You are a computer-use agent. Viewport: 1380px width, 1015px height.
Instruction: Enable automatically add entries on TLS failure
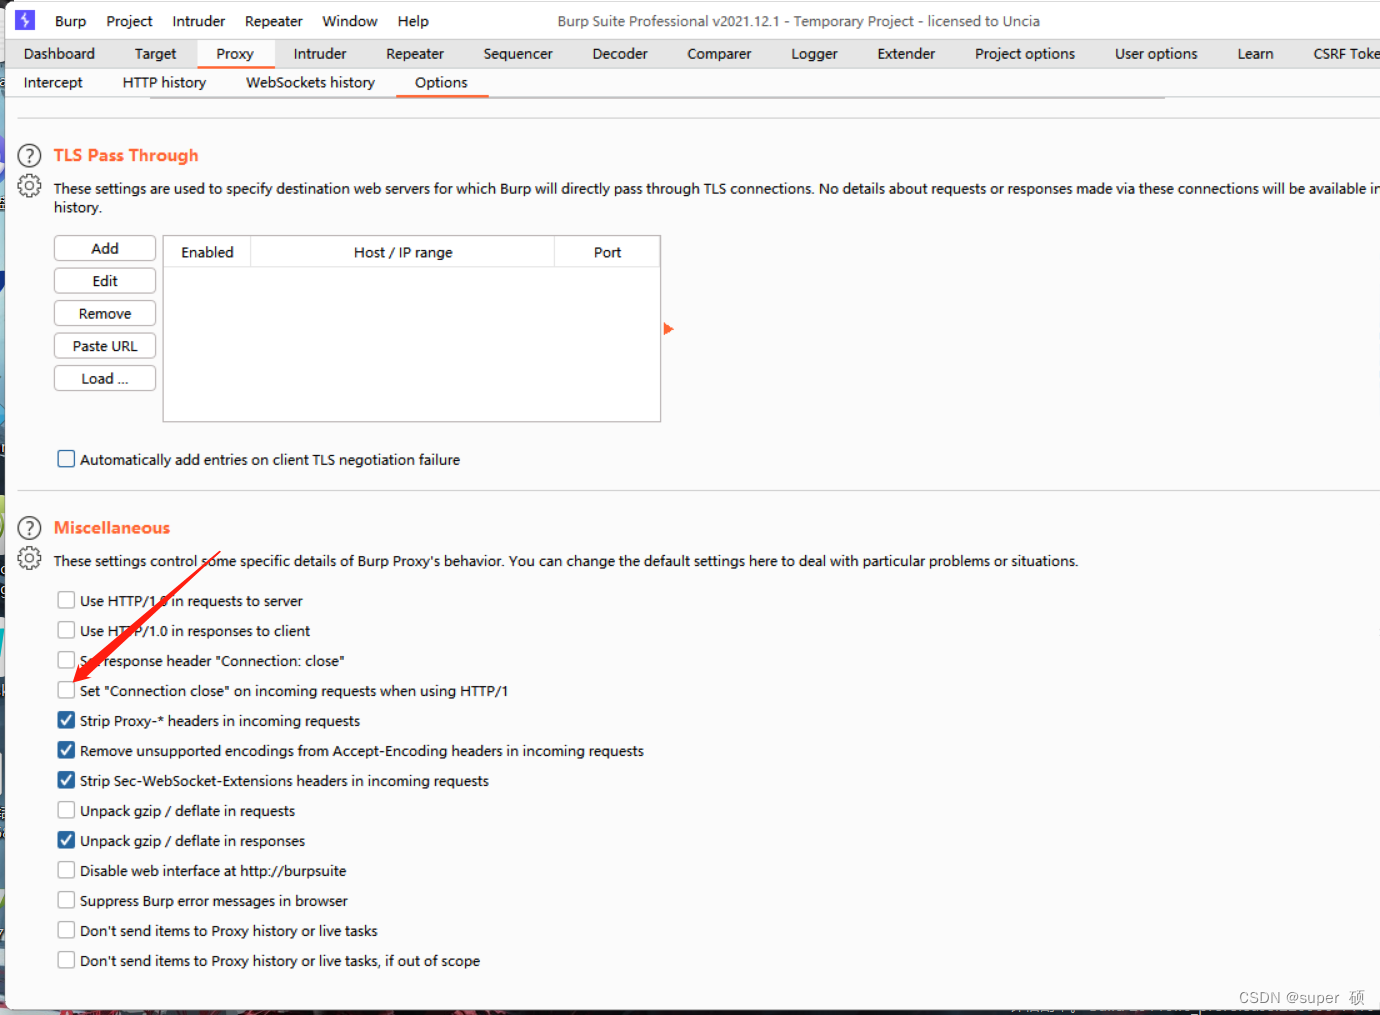[x=66, y=459]
